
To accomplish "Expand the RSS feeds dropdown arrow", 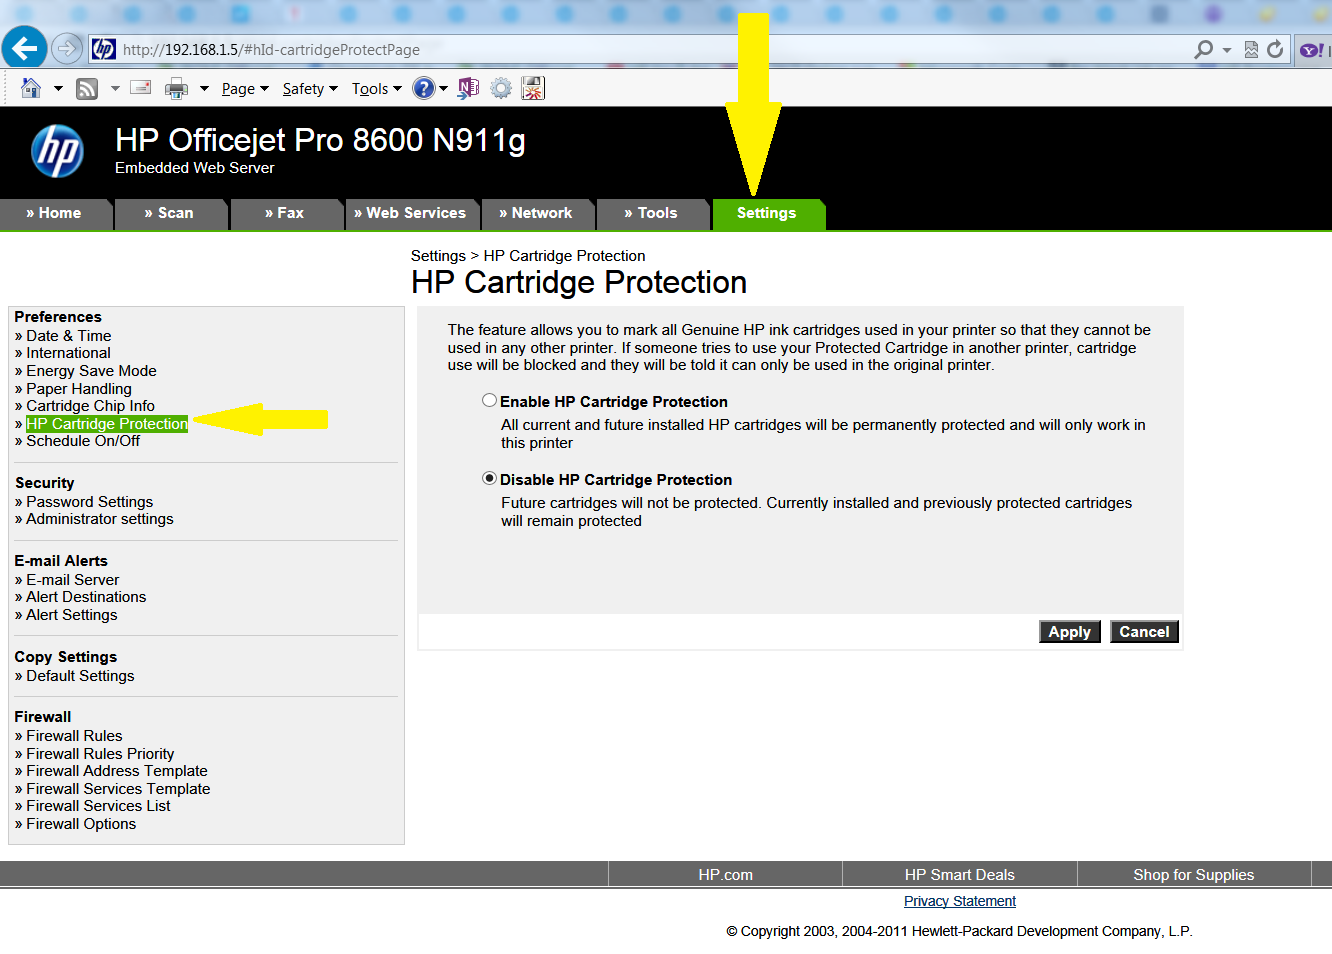I will pos(115,89).
